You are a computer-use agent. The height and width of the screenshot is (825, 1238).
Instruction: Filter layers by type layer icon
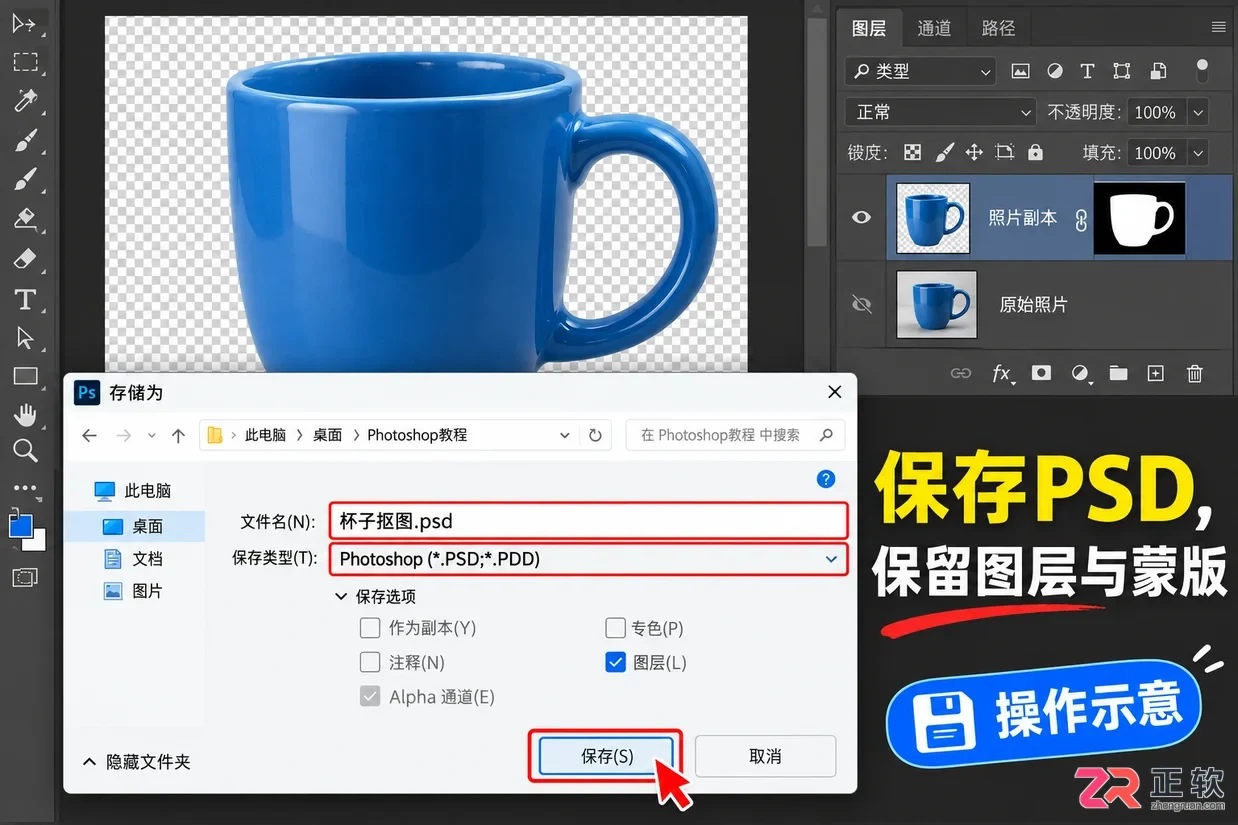(x=1087, y=71)
